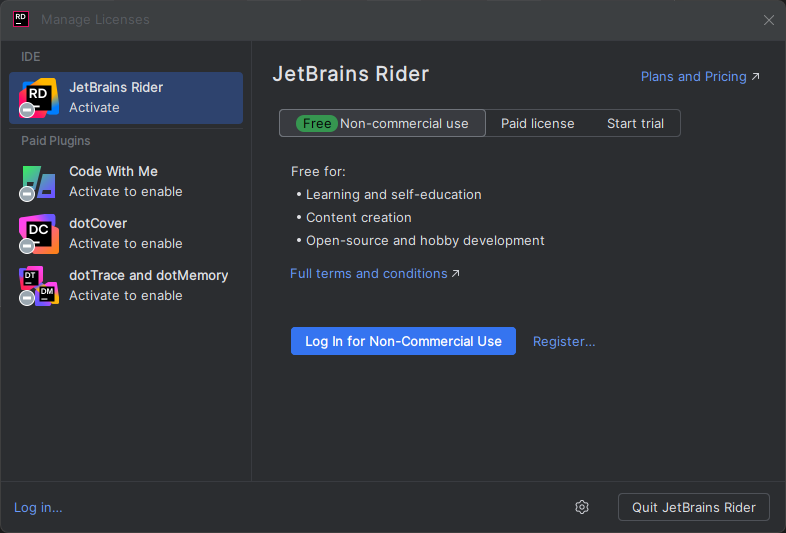Switch to the Paid license tab
This screenshot has height=533, width=786.
pyautogui.click(x=537, y=123)
